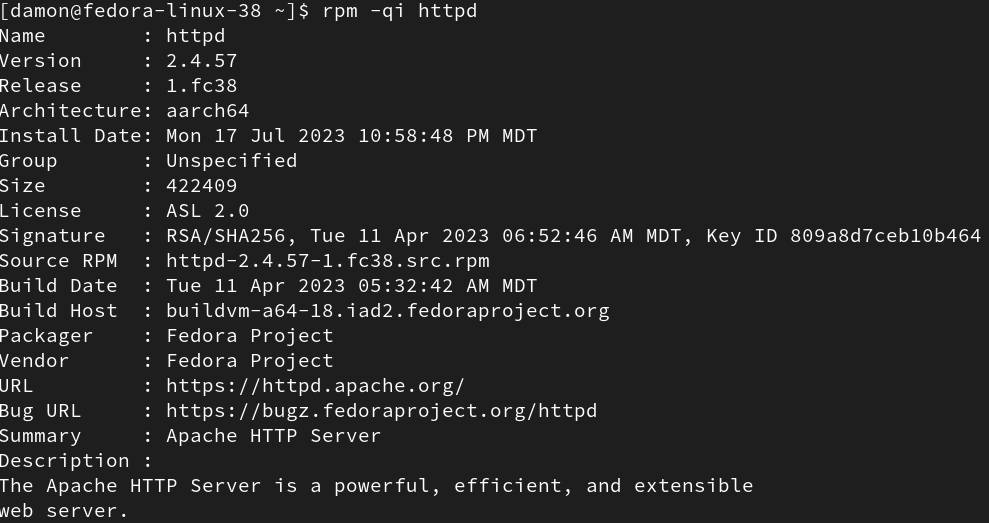Select the httpd-2.4.57-1.fc38.src.rpm source RPM name
This screenshot has height=523, width=989.
coord(328,261)
